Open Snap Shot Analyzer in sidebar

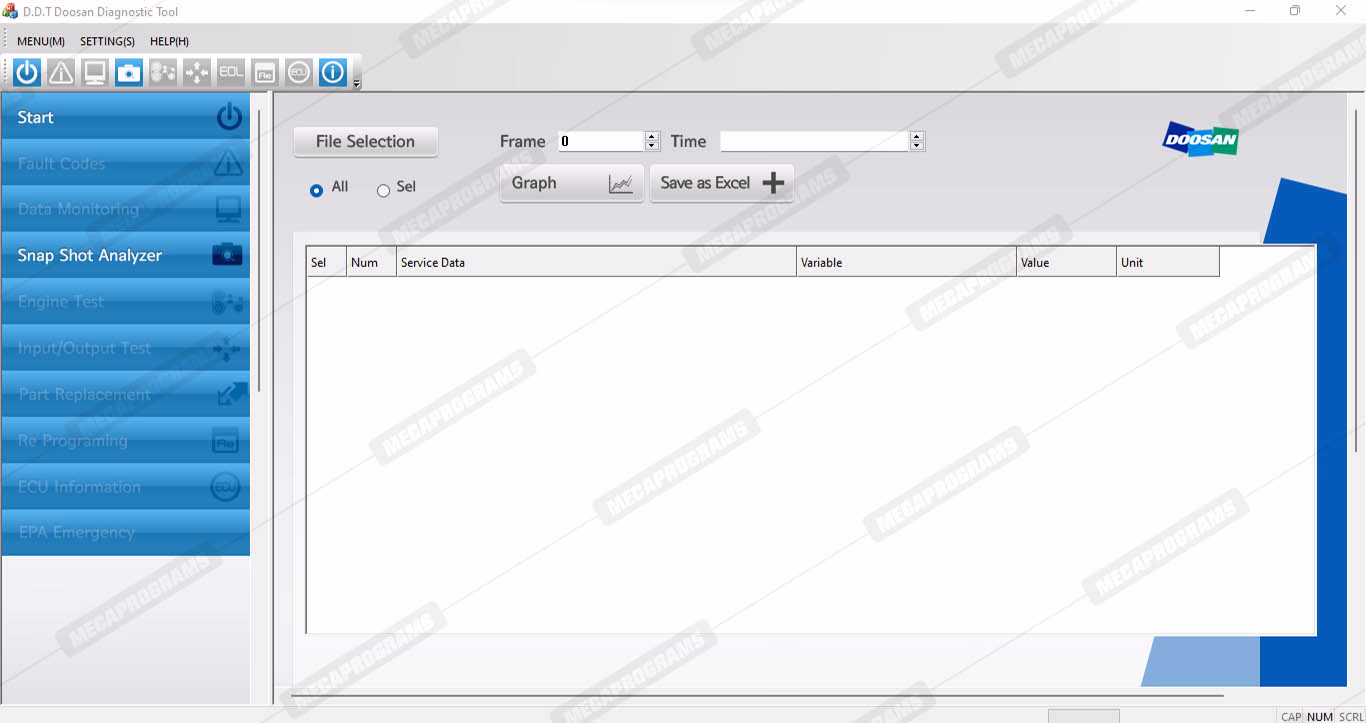coord(125,256)
